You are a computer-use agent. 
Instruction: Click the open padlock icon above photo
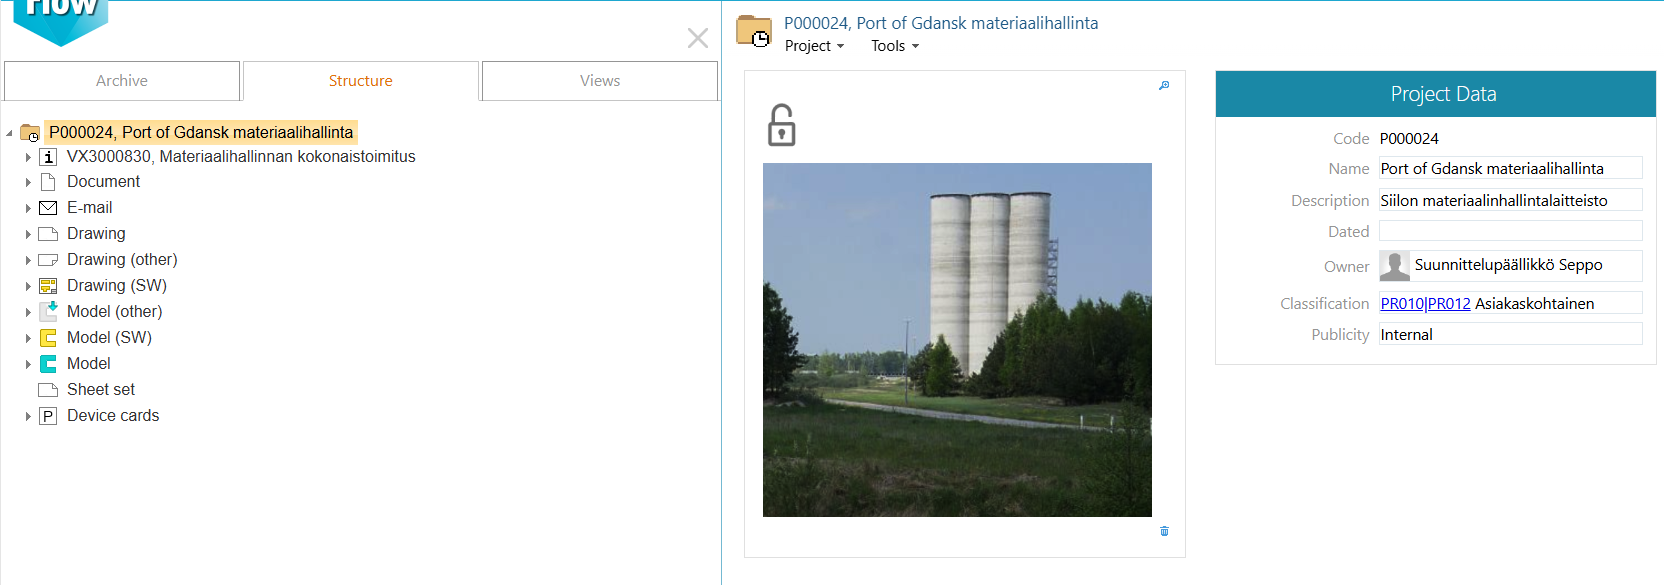tap(781, 125)
